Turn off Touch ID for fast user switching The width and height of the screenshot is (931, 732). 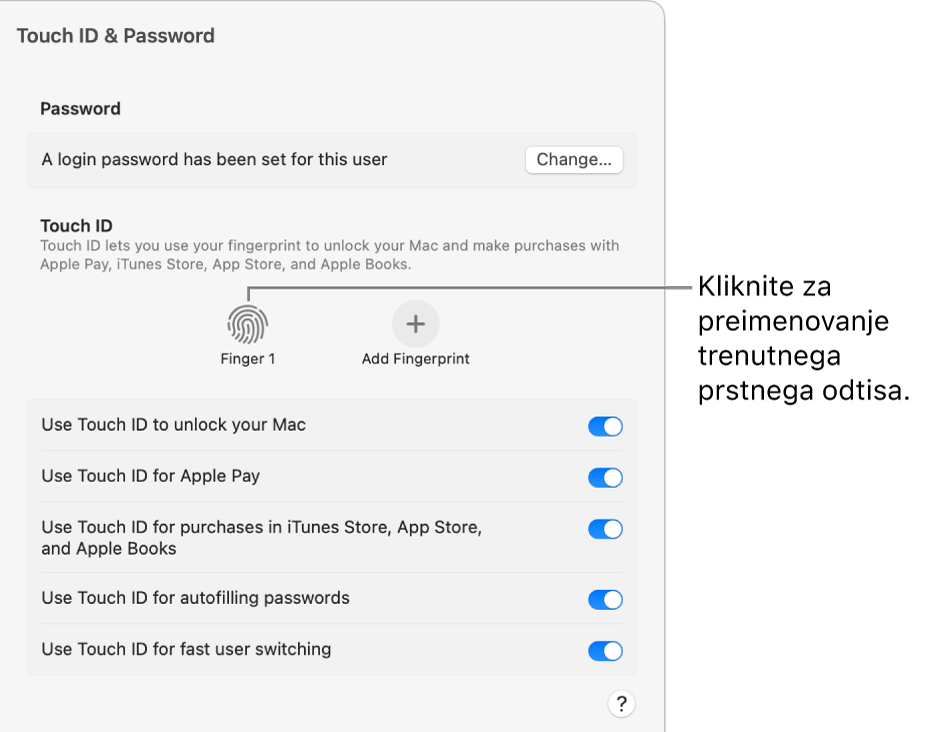point(605,650)
